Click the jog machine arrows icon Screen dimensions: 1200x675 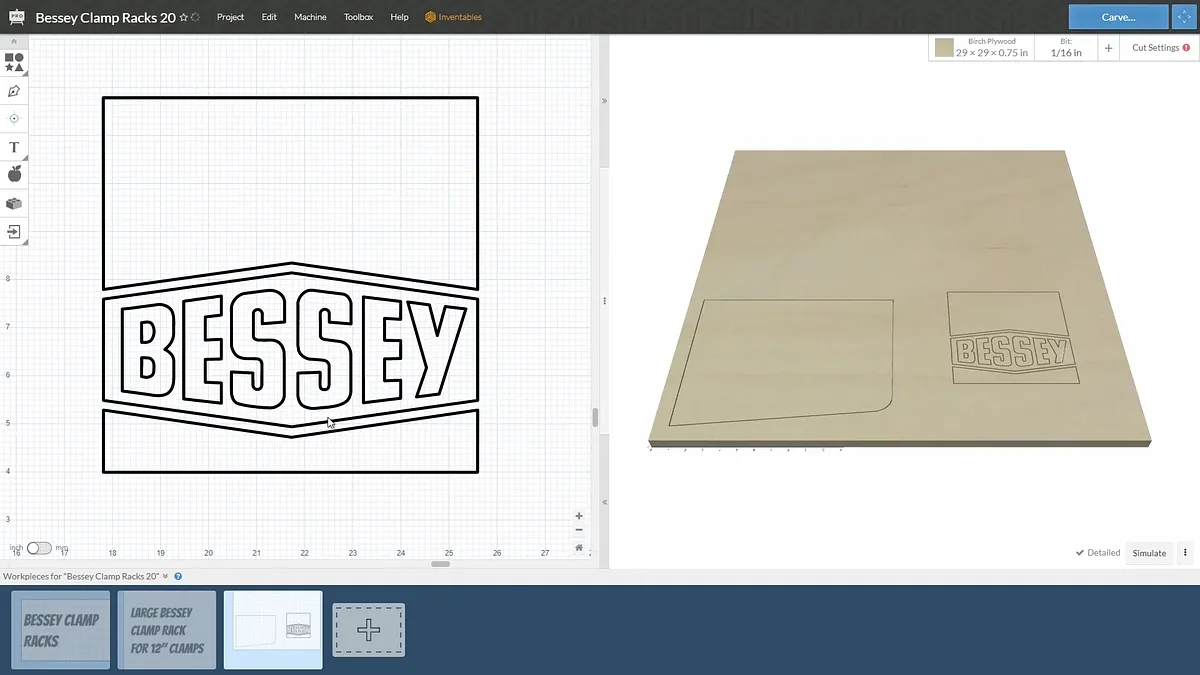point(1185,17)
